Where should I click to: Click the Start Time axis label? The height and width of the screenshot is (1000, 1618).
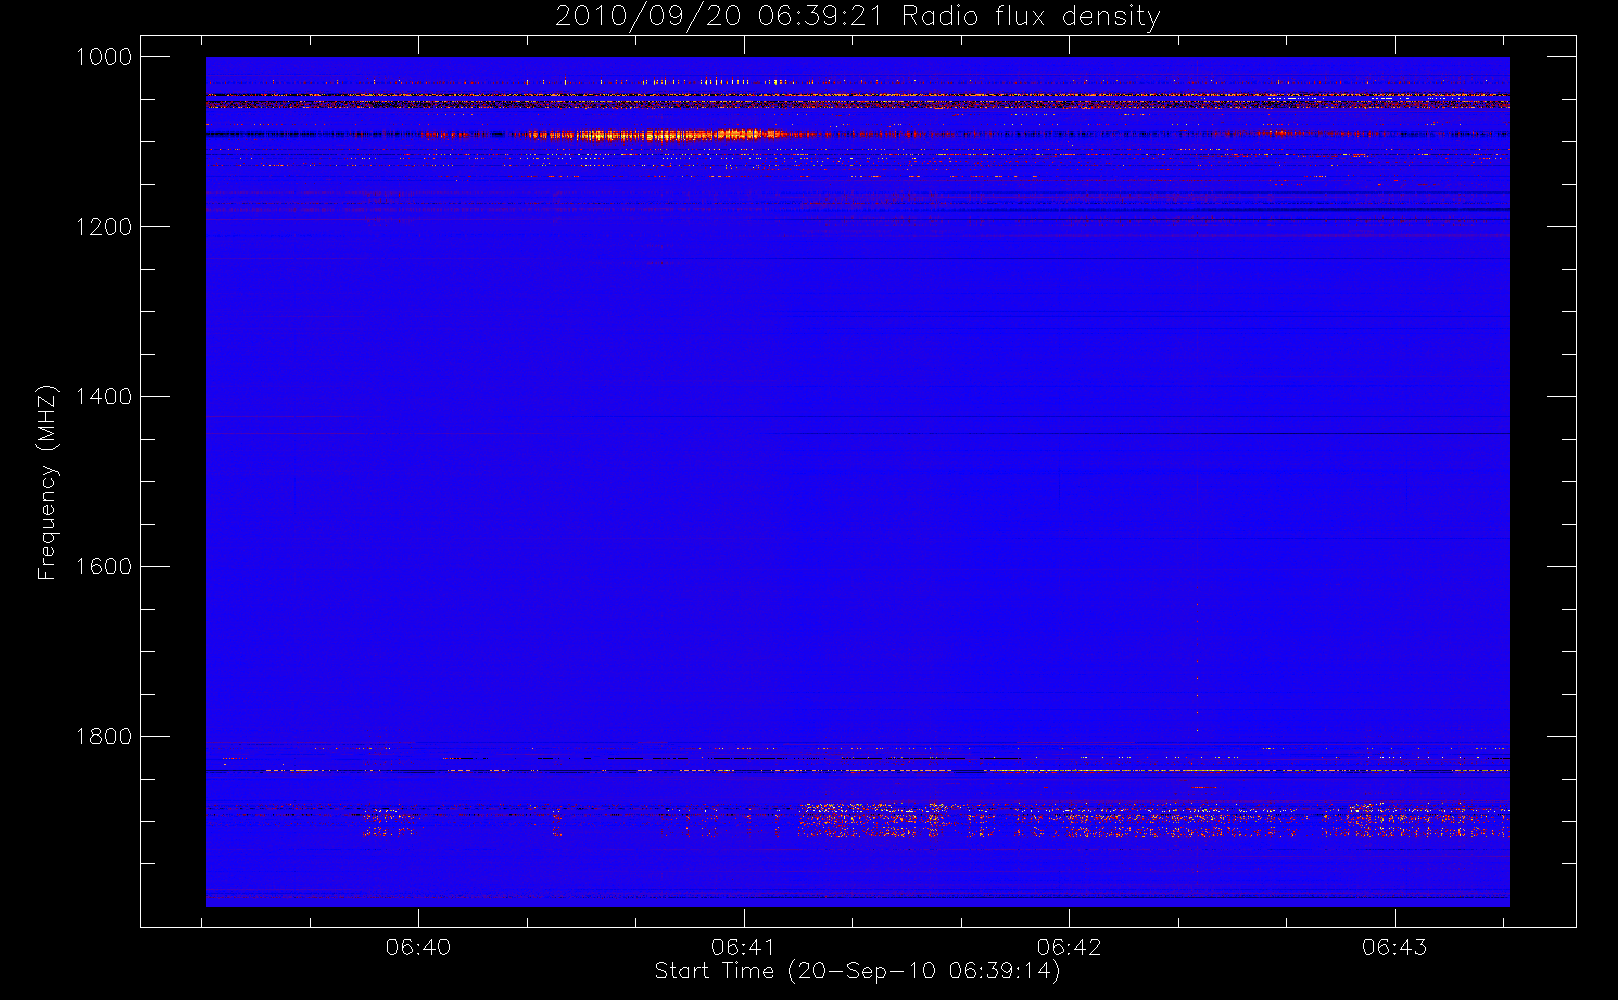coord(857,971)
